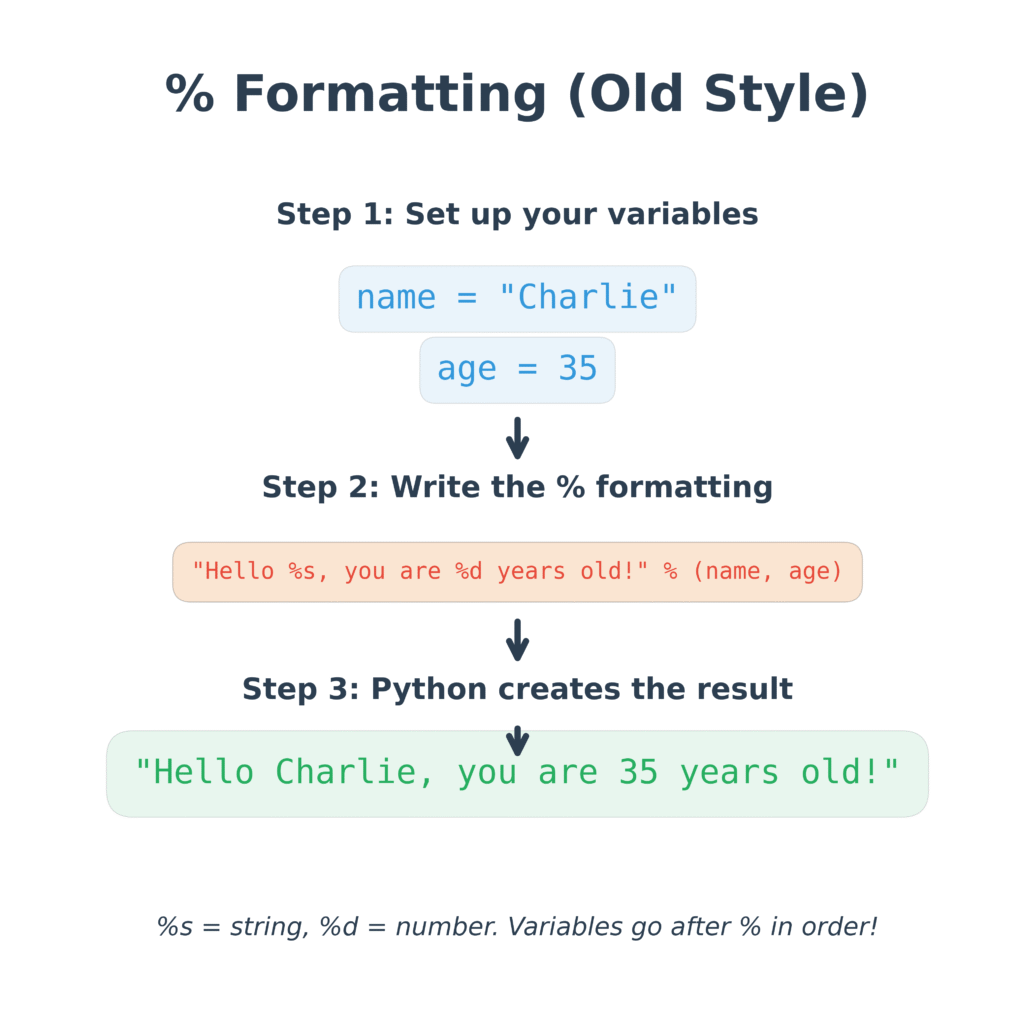Click the 'Step 3: Python creates the result' heading

tap(517, 690)
